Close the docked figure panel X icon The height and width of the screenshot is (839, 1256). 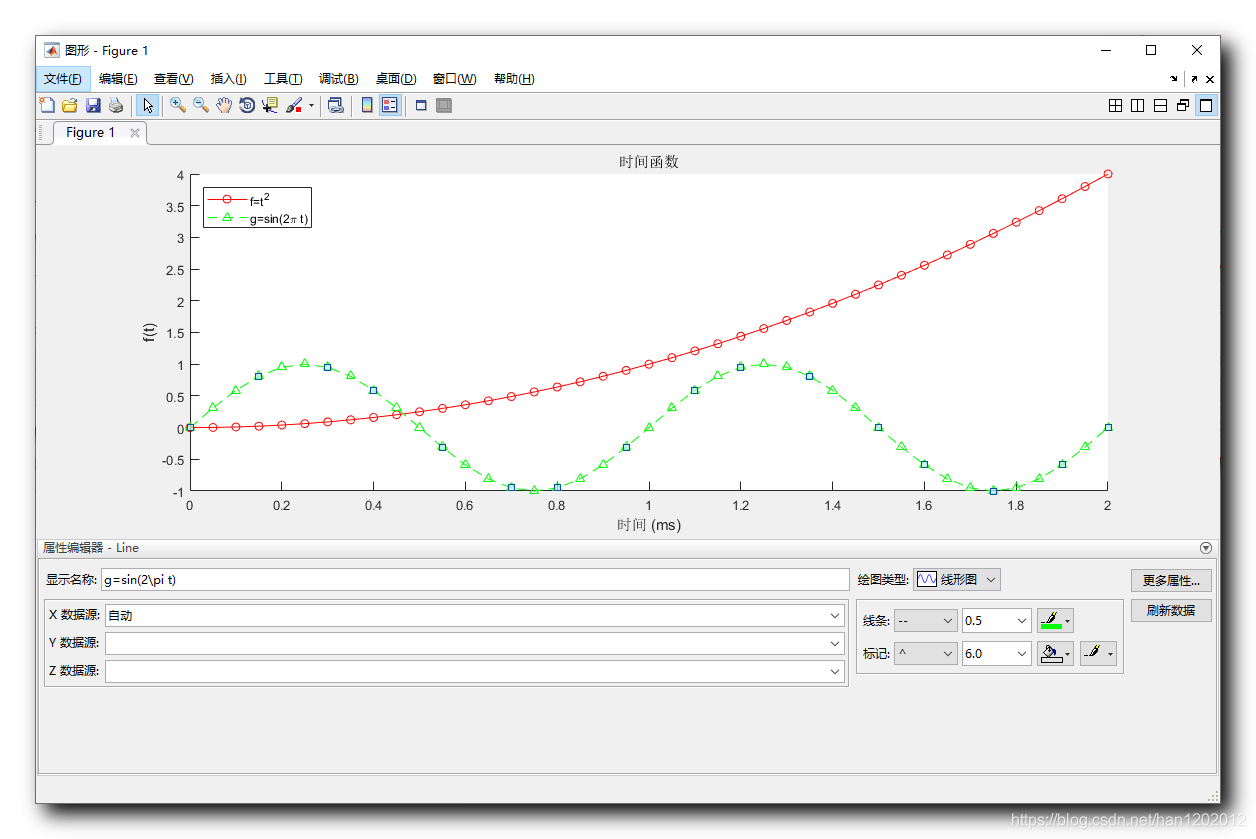pyautogui.click(x=1210, y=79)
